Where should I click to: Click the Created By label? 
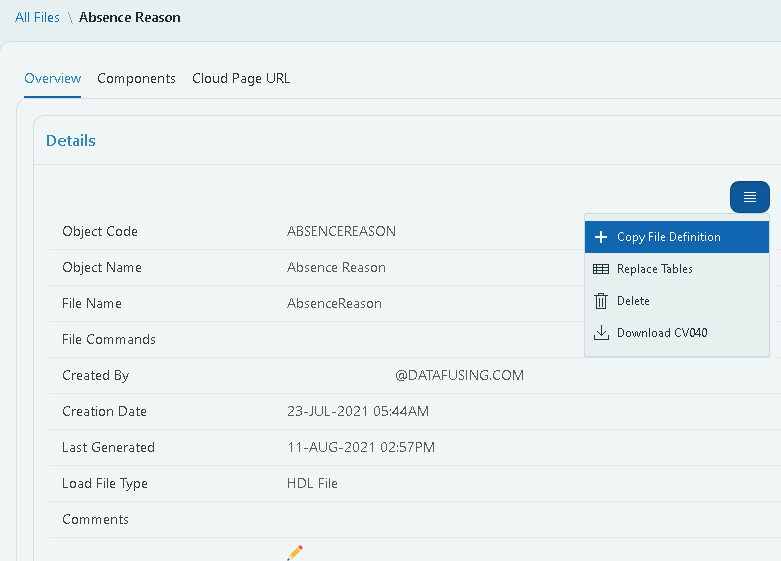pyautogui.click(x=96, y=376)
